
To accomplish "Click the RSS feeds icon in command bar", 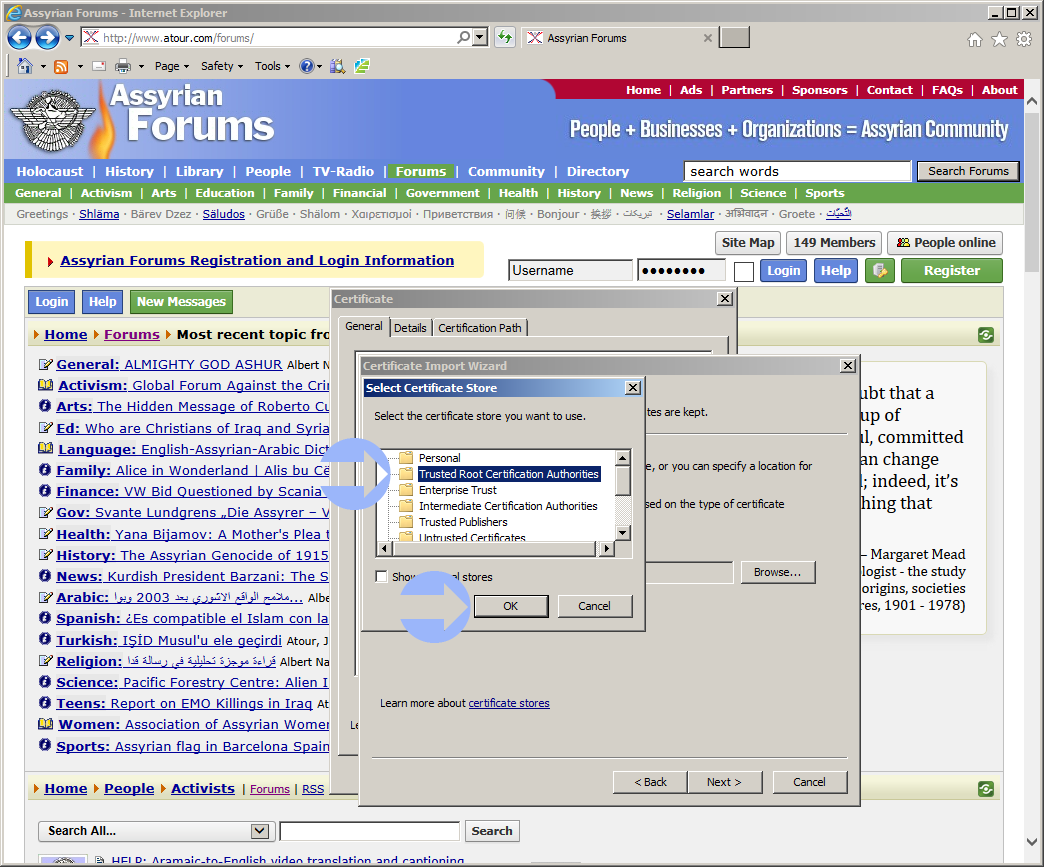I will 61,66.
